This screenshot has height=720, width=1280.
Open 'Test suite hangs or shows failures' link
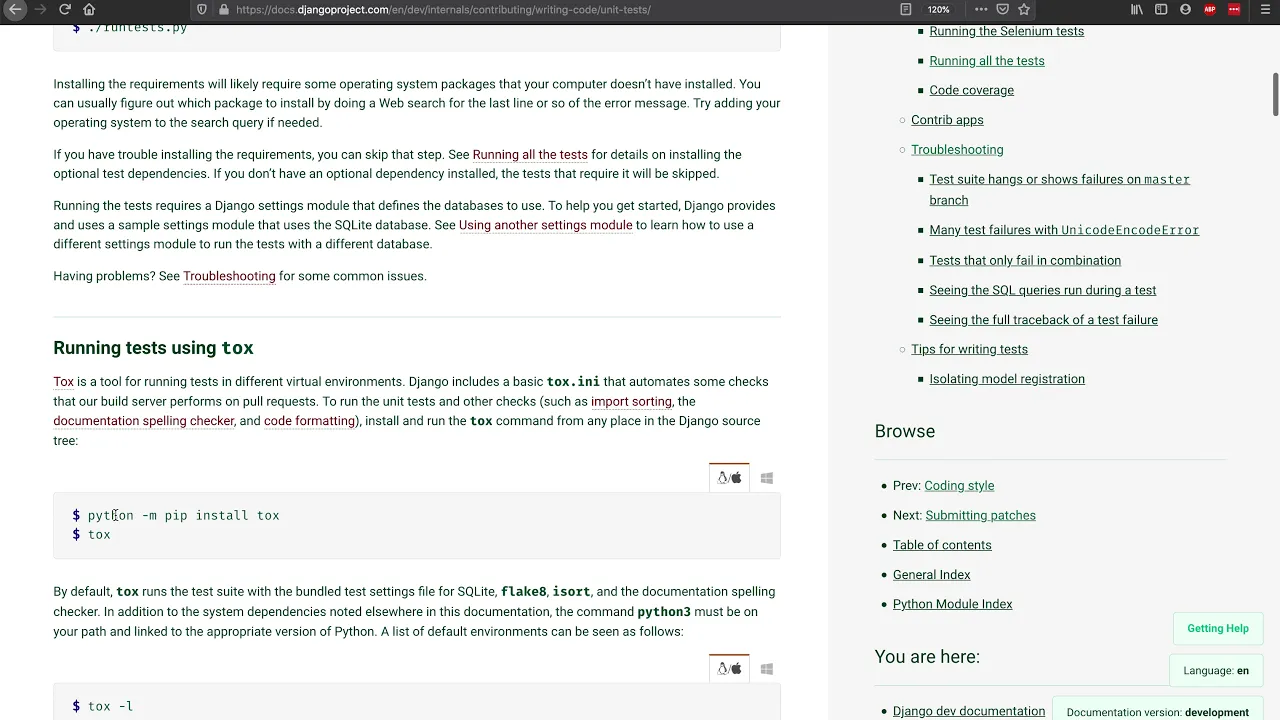click(1059, 189)
